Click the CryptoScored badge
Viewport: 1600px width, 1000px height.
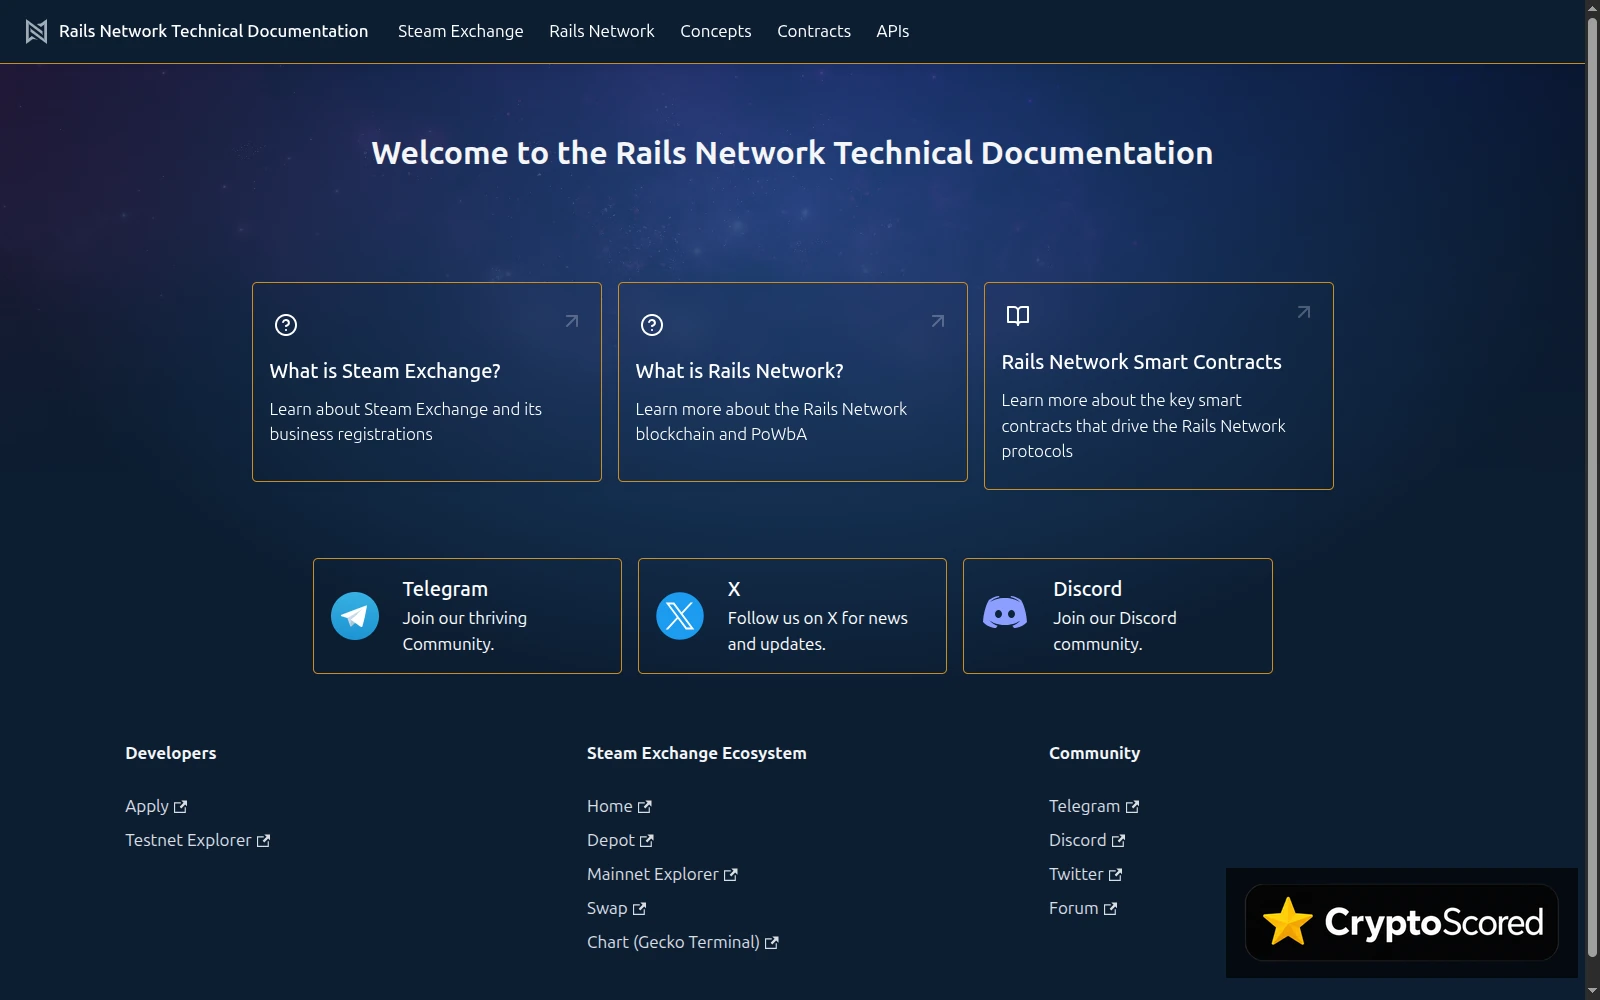coord(1401,922)
